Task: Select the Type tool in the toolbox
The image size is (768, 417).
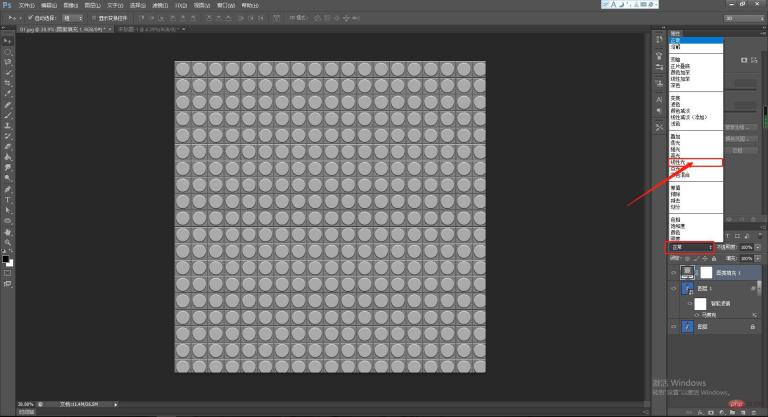Action: (x=8, y=199)
